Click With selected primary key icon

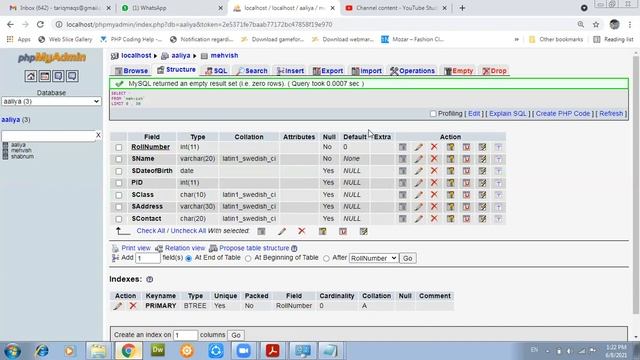[x=322, y=231]
